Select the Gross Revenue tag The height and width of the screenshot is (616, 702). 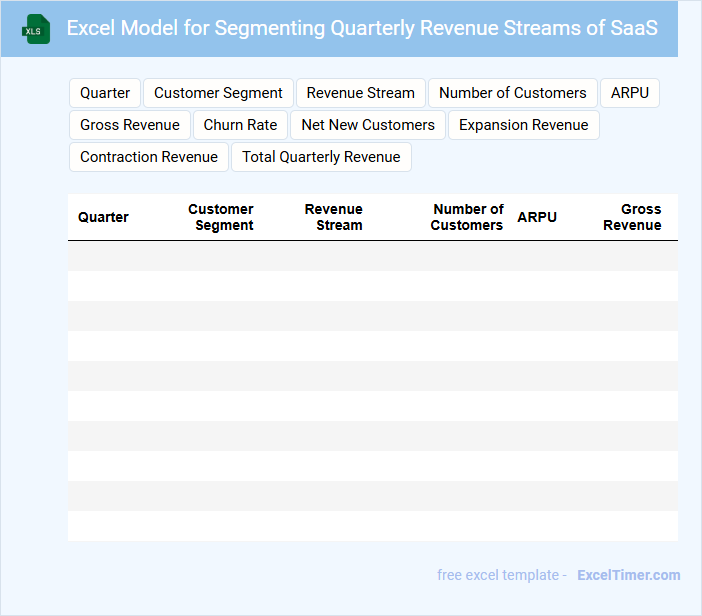pos(130,125)
